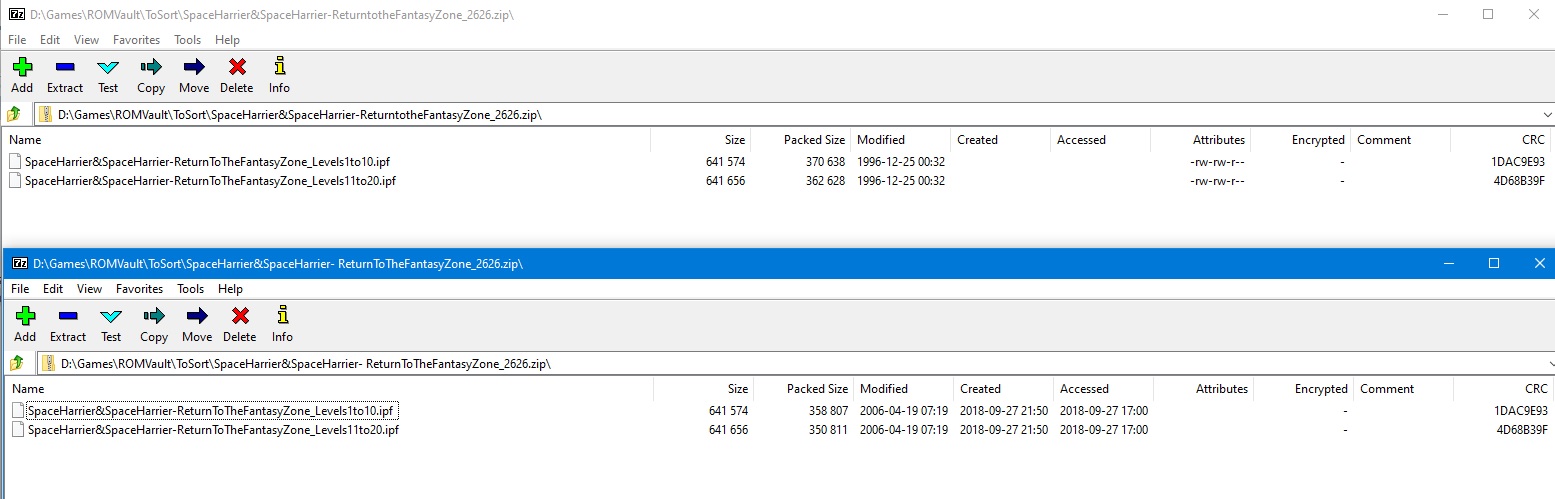
Task: Select Levels11to20.ipf file in top window
Action: [210, 181]
